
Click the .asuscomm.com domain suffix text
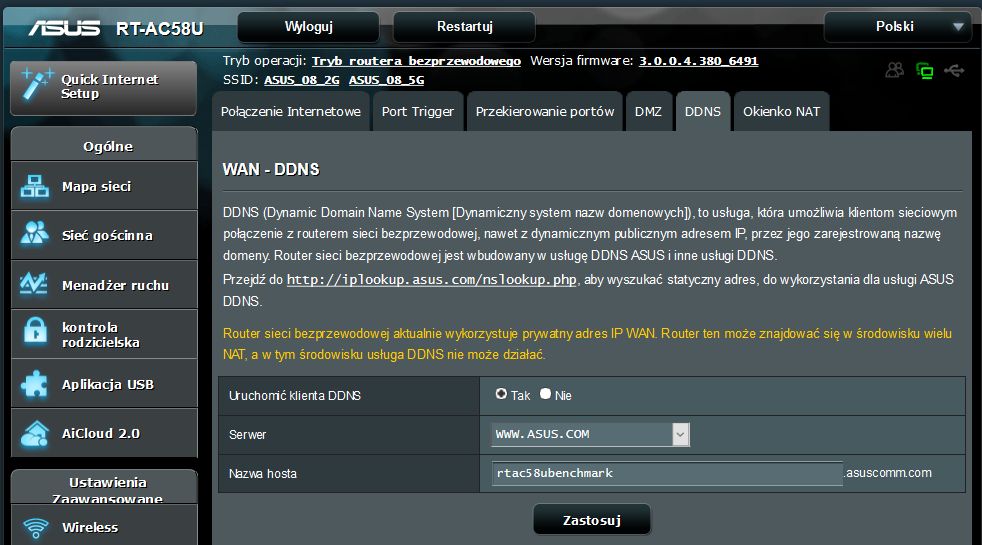[888, 473]
